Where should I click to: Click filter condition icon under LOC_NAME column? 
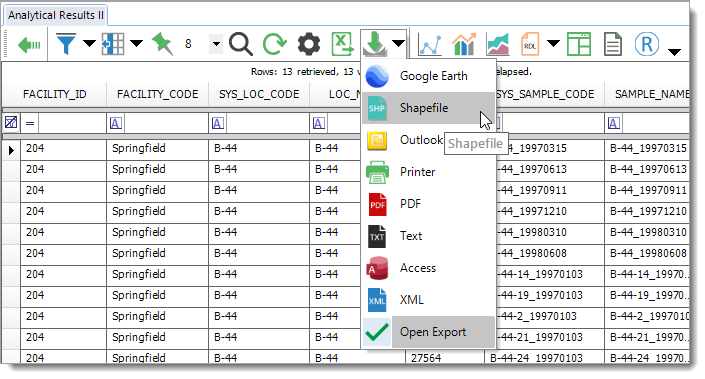click(319, 123)
